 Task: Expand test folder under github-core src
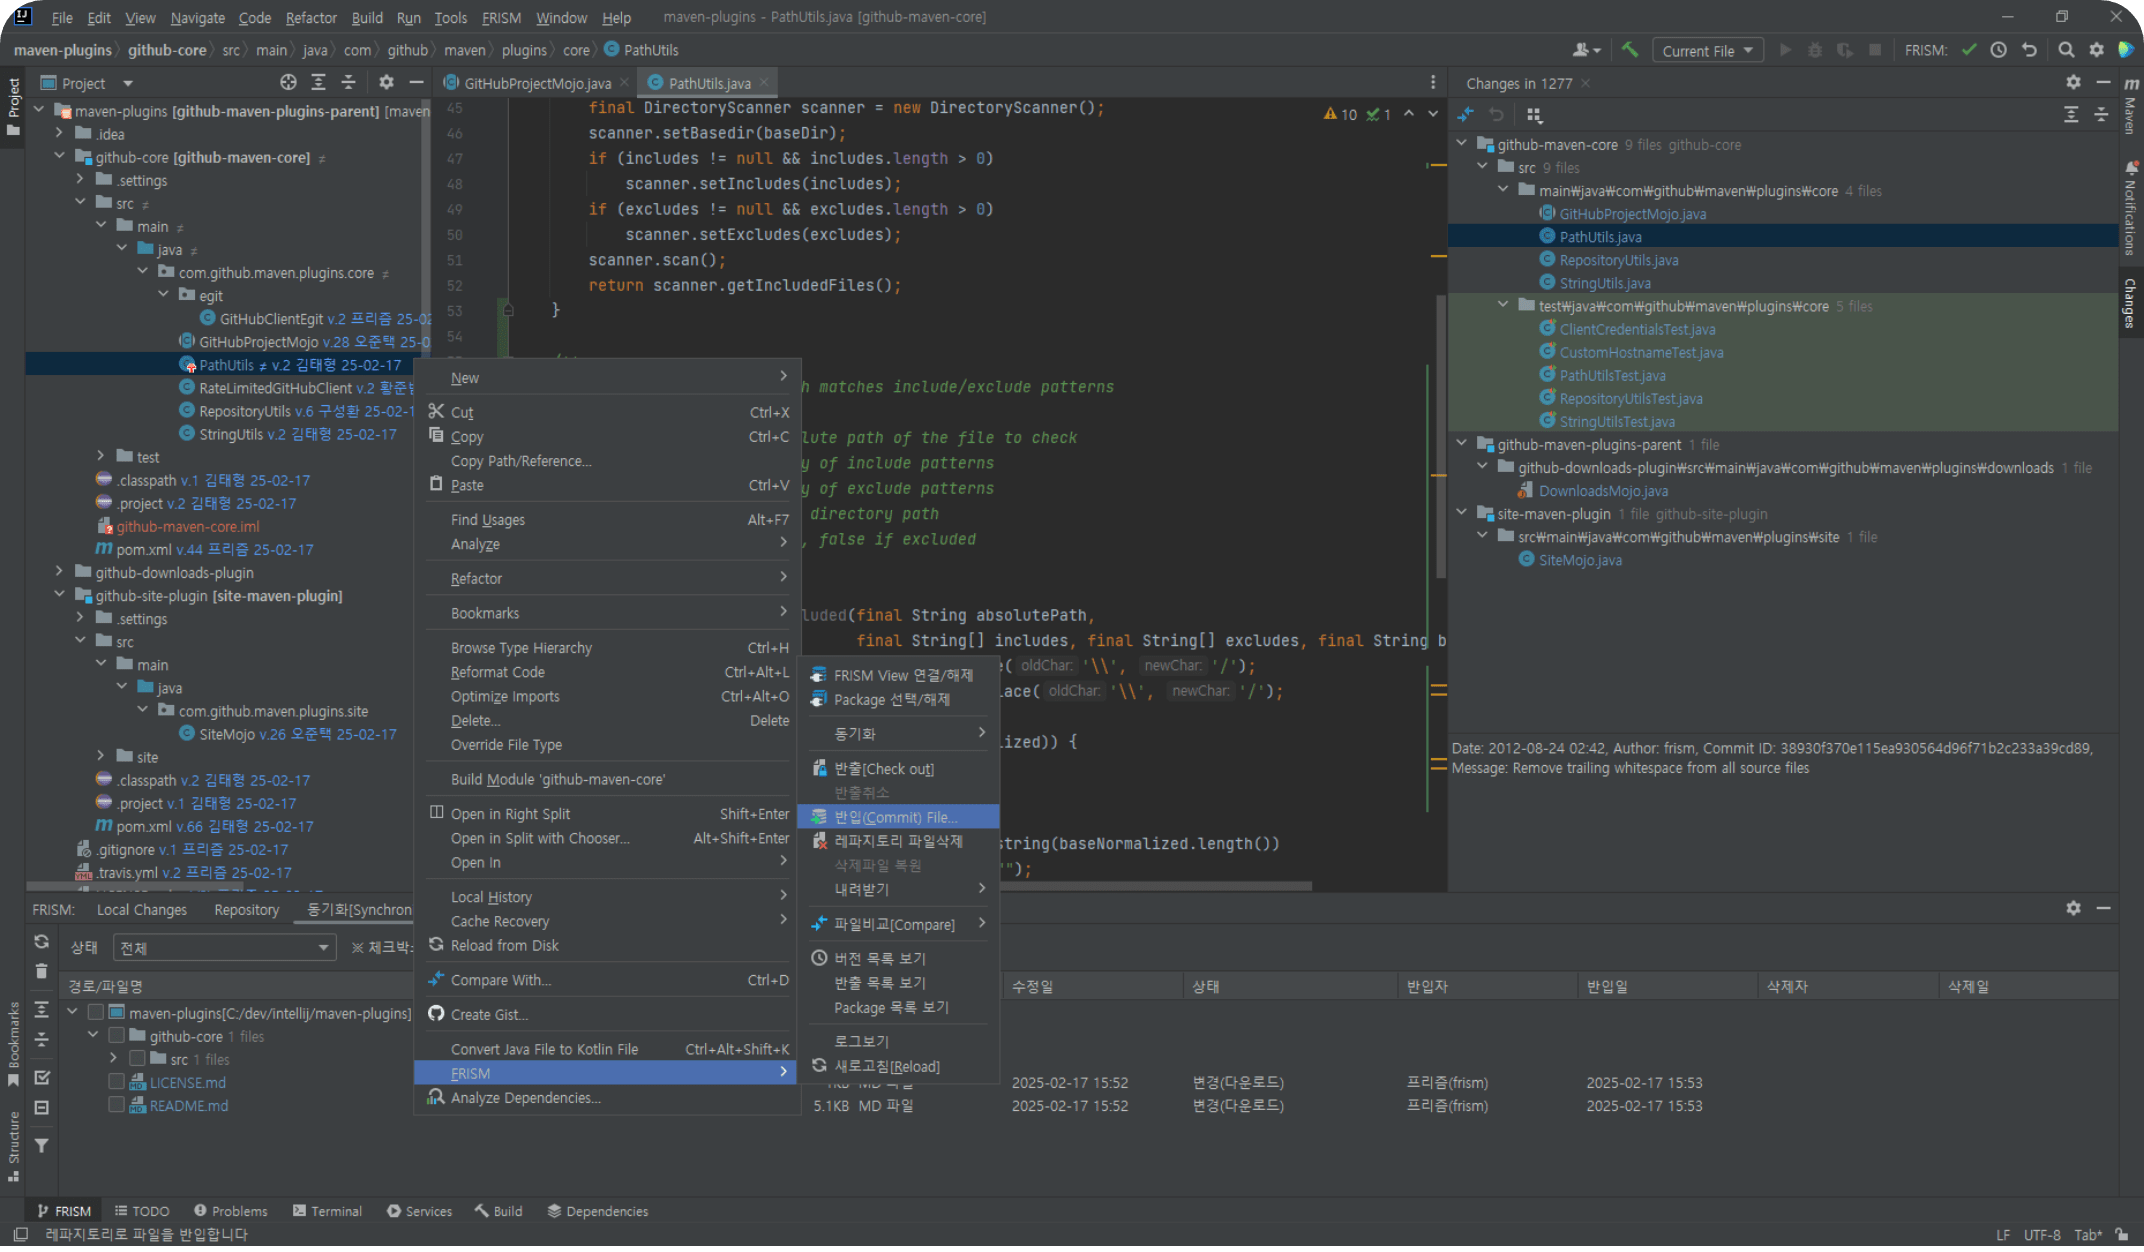(101, 457)
